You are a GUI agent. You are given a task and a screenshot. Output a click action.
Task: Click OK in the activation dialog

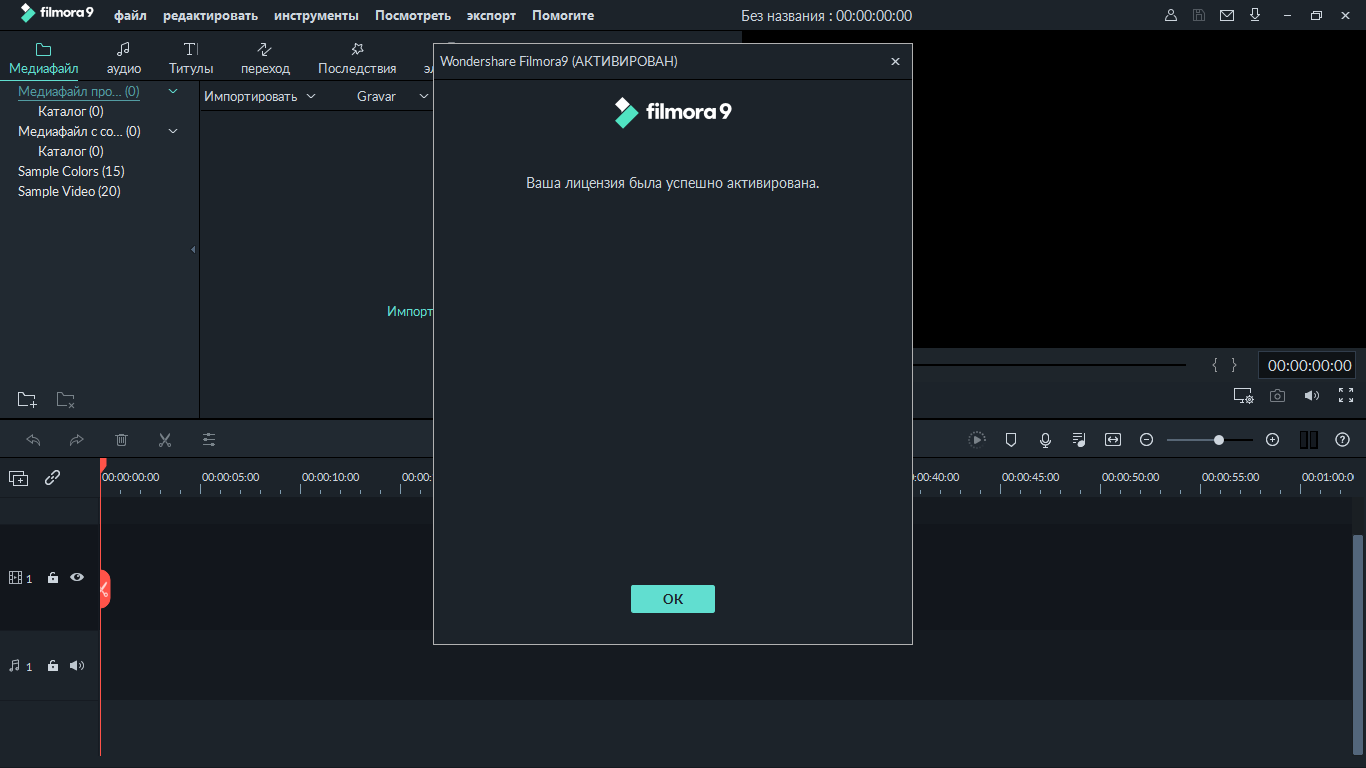(673, 599)
